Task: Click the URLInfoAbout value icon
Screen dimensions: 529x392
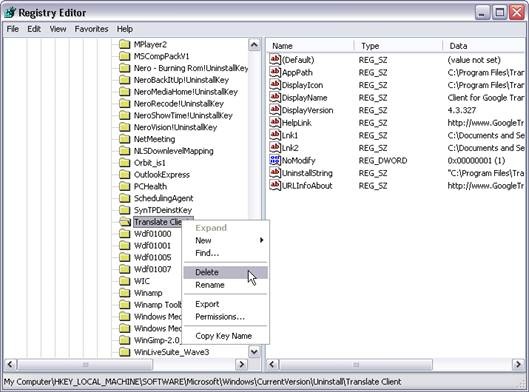Action: click(275, 185)
